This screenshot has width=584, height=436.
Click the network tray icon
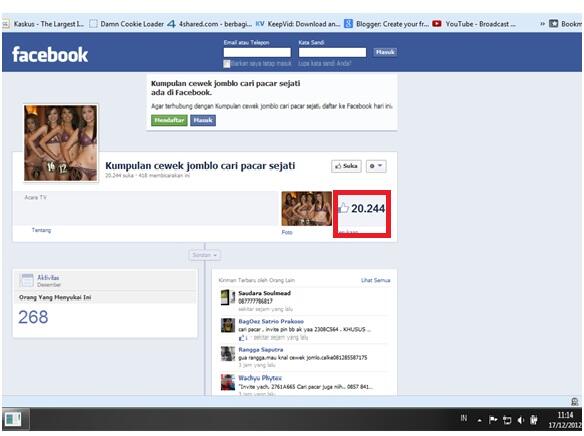click(x=507, y=420)
